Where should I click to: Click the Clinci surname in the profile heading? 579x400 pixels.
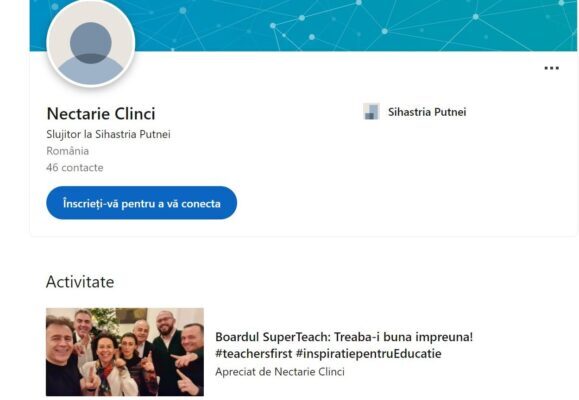pyautogui.click(x=135, y=113)
